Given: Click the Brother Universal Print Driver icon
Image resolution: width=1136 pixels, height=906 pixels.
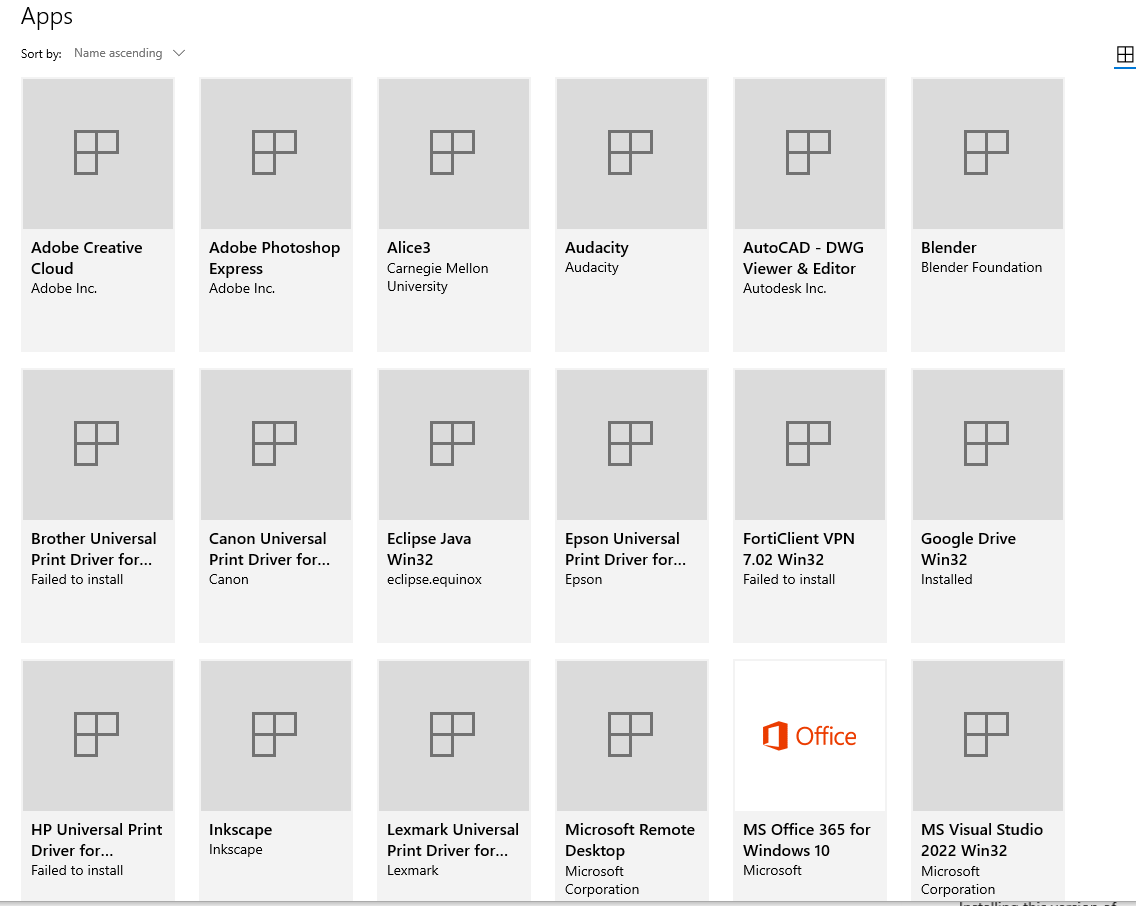Looking at the screenshot, I should [x=98, y=445].
